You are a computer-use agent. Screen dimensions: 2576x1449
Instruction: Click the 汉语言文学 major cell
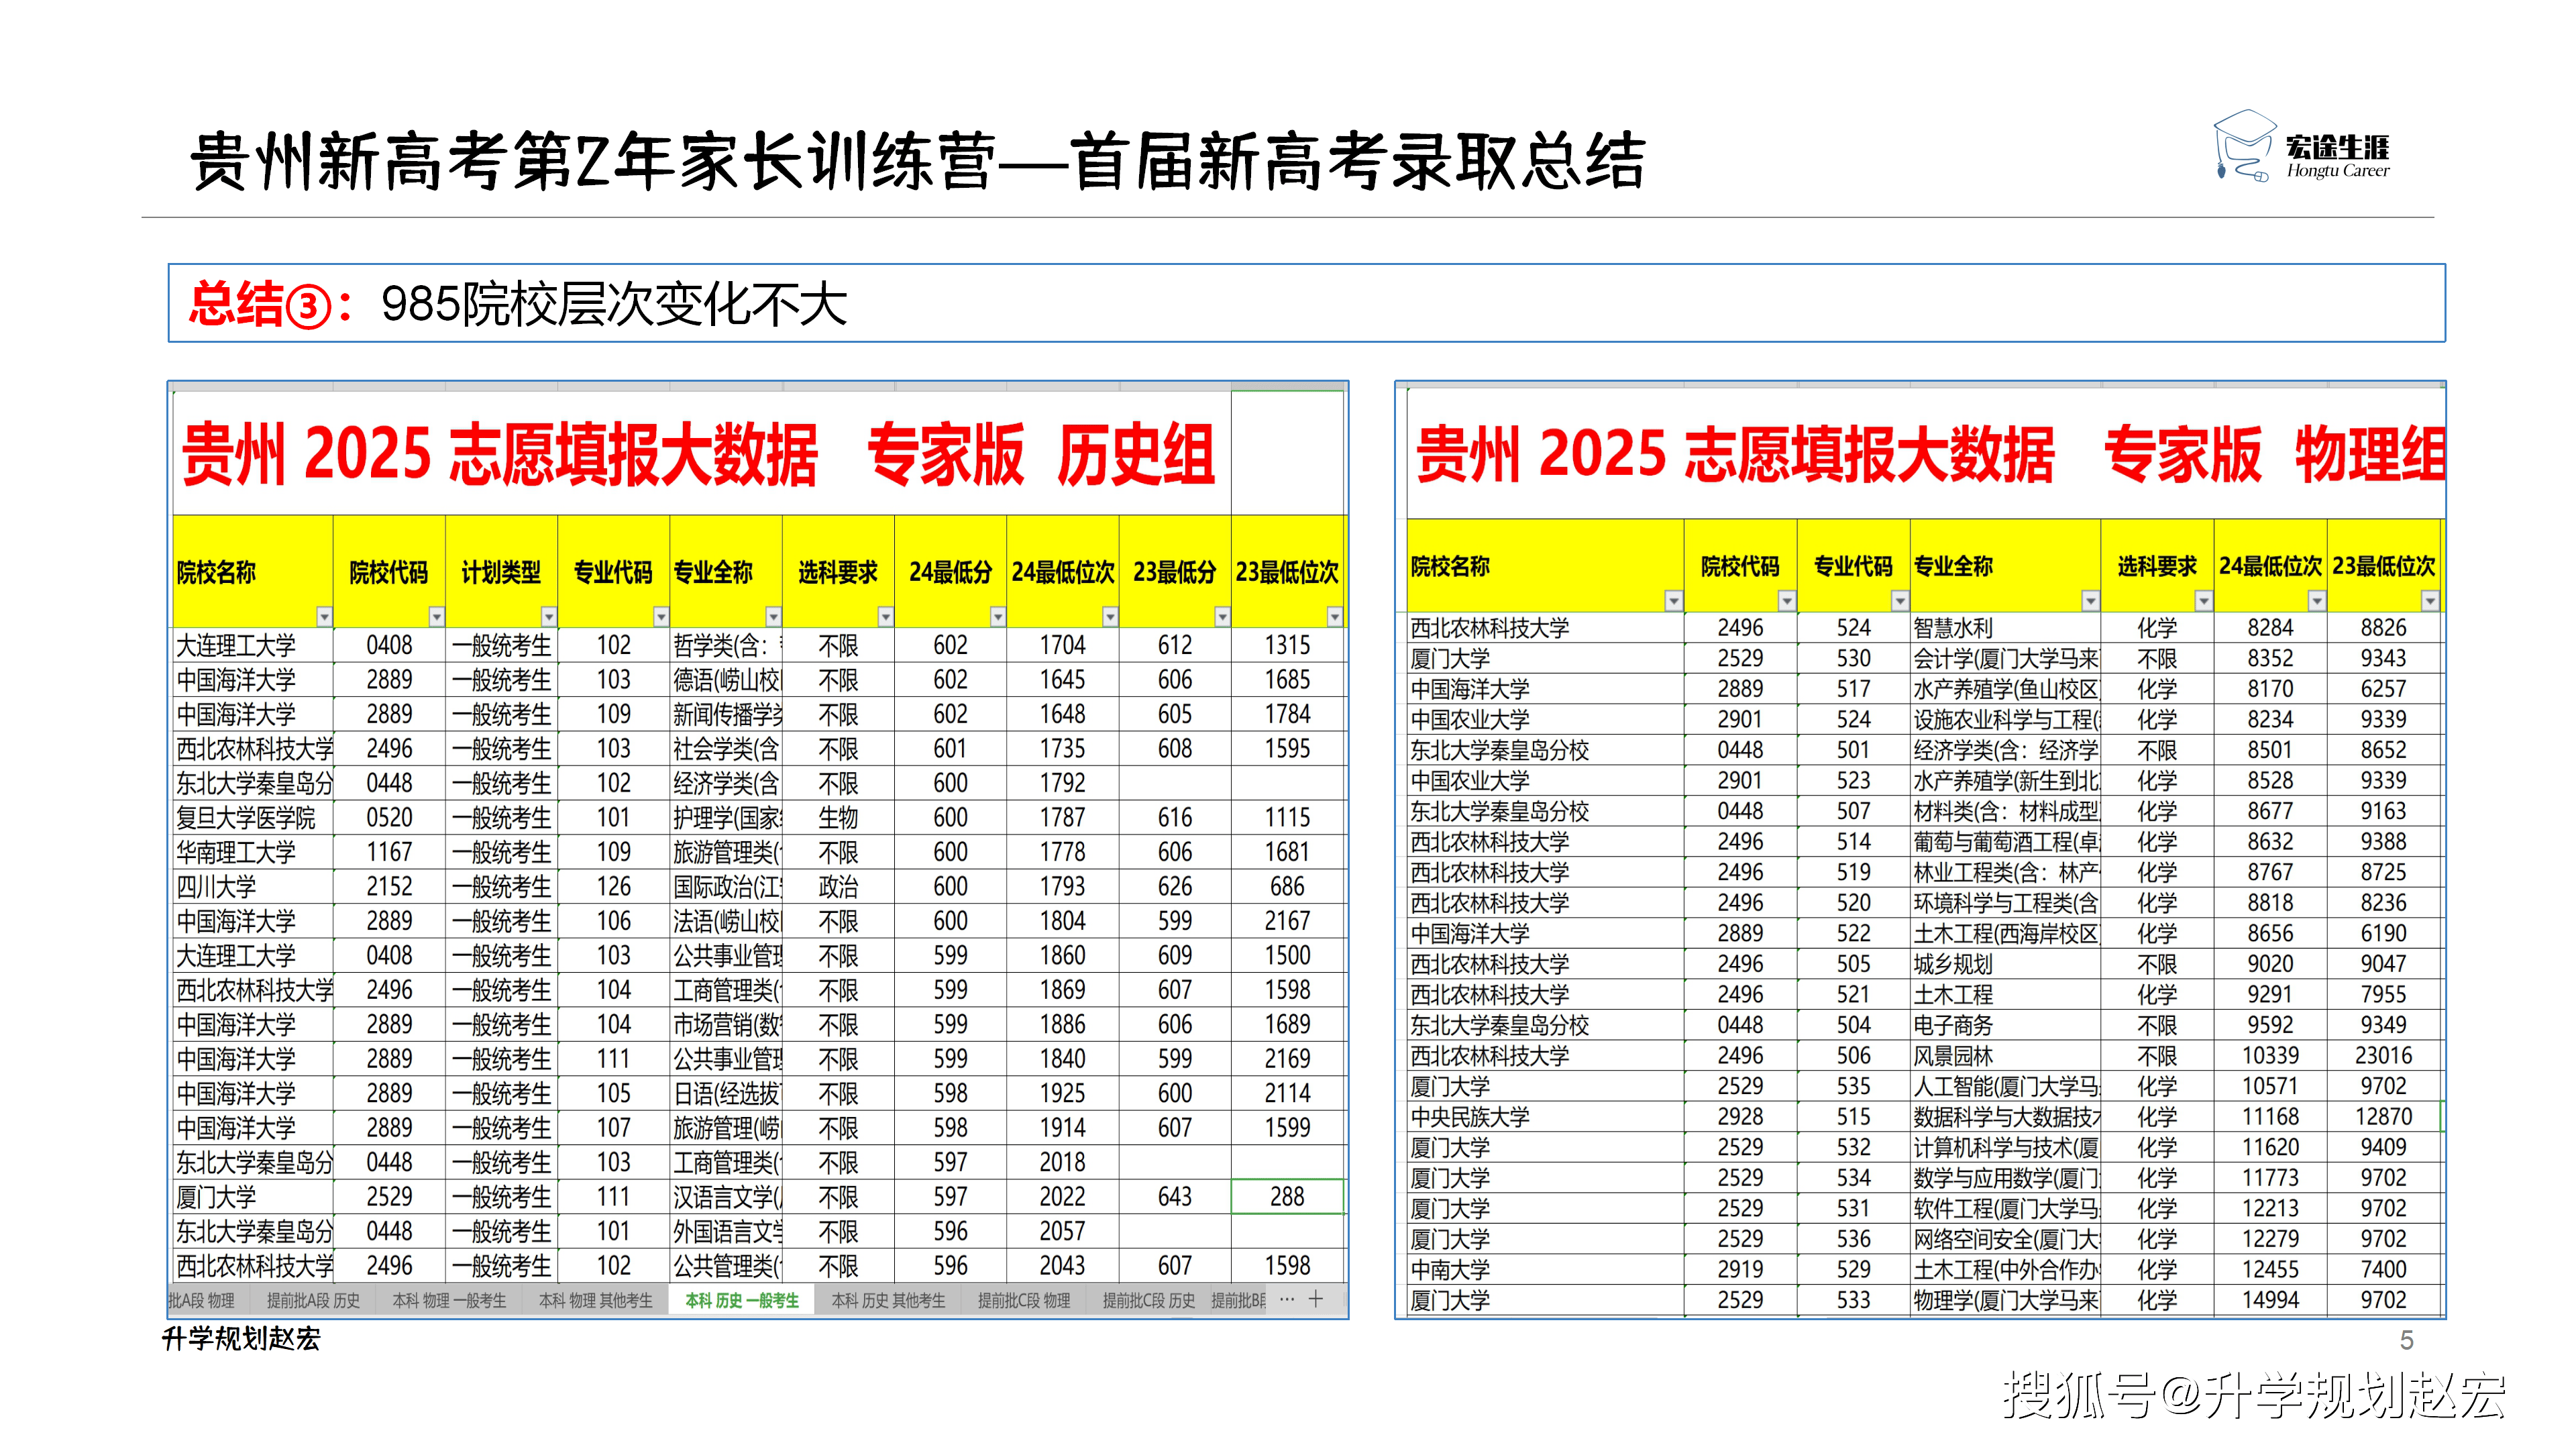726,1197
